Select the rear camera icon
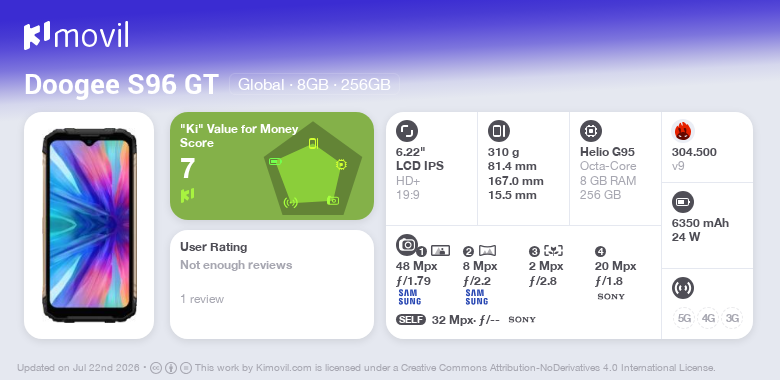The image size is (780, 380). (407, 245)
